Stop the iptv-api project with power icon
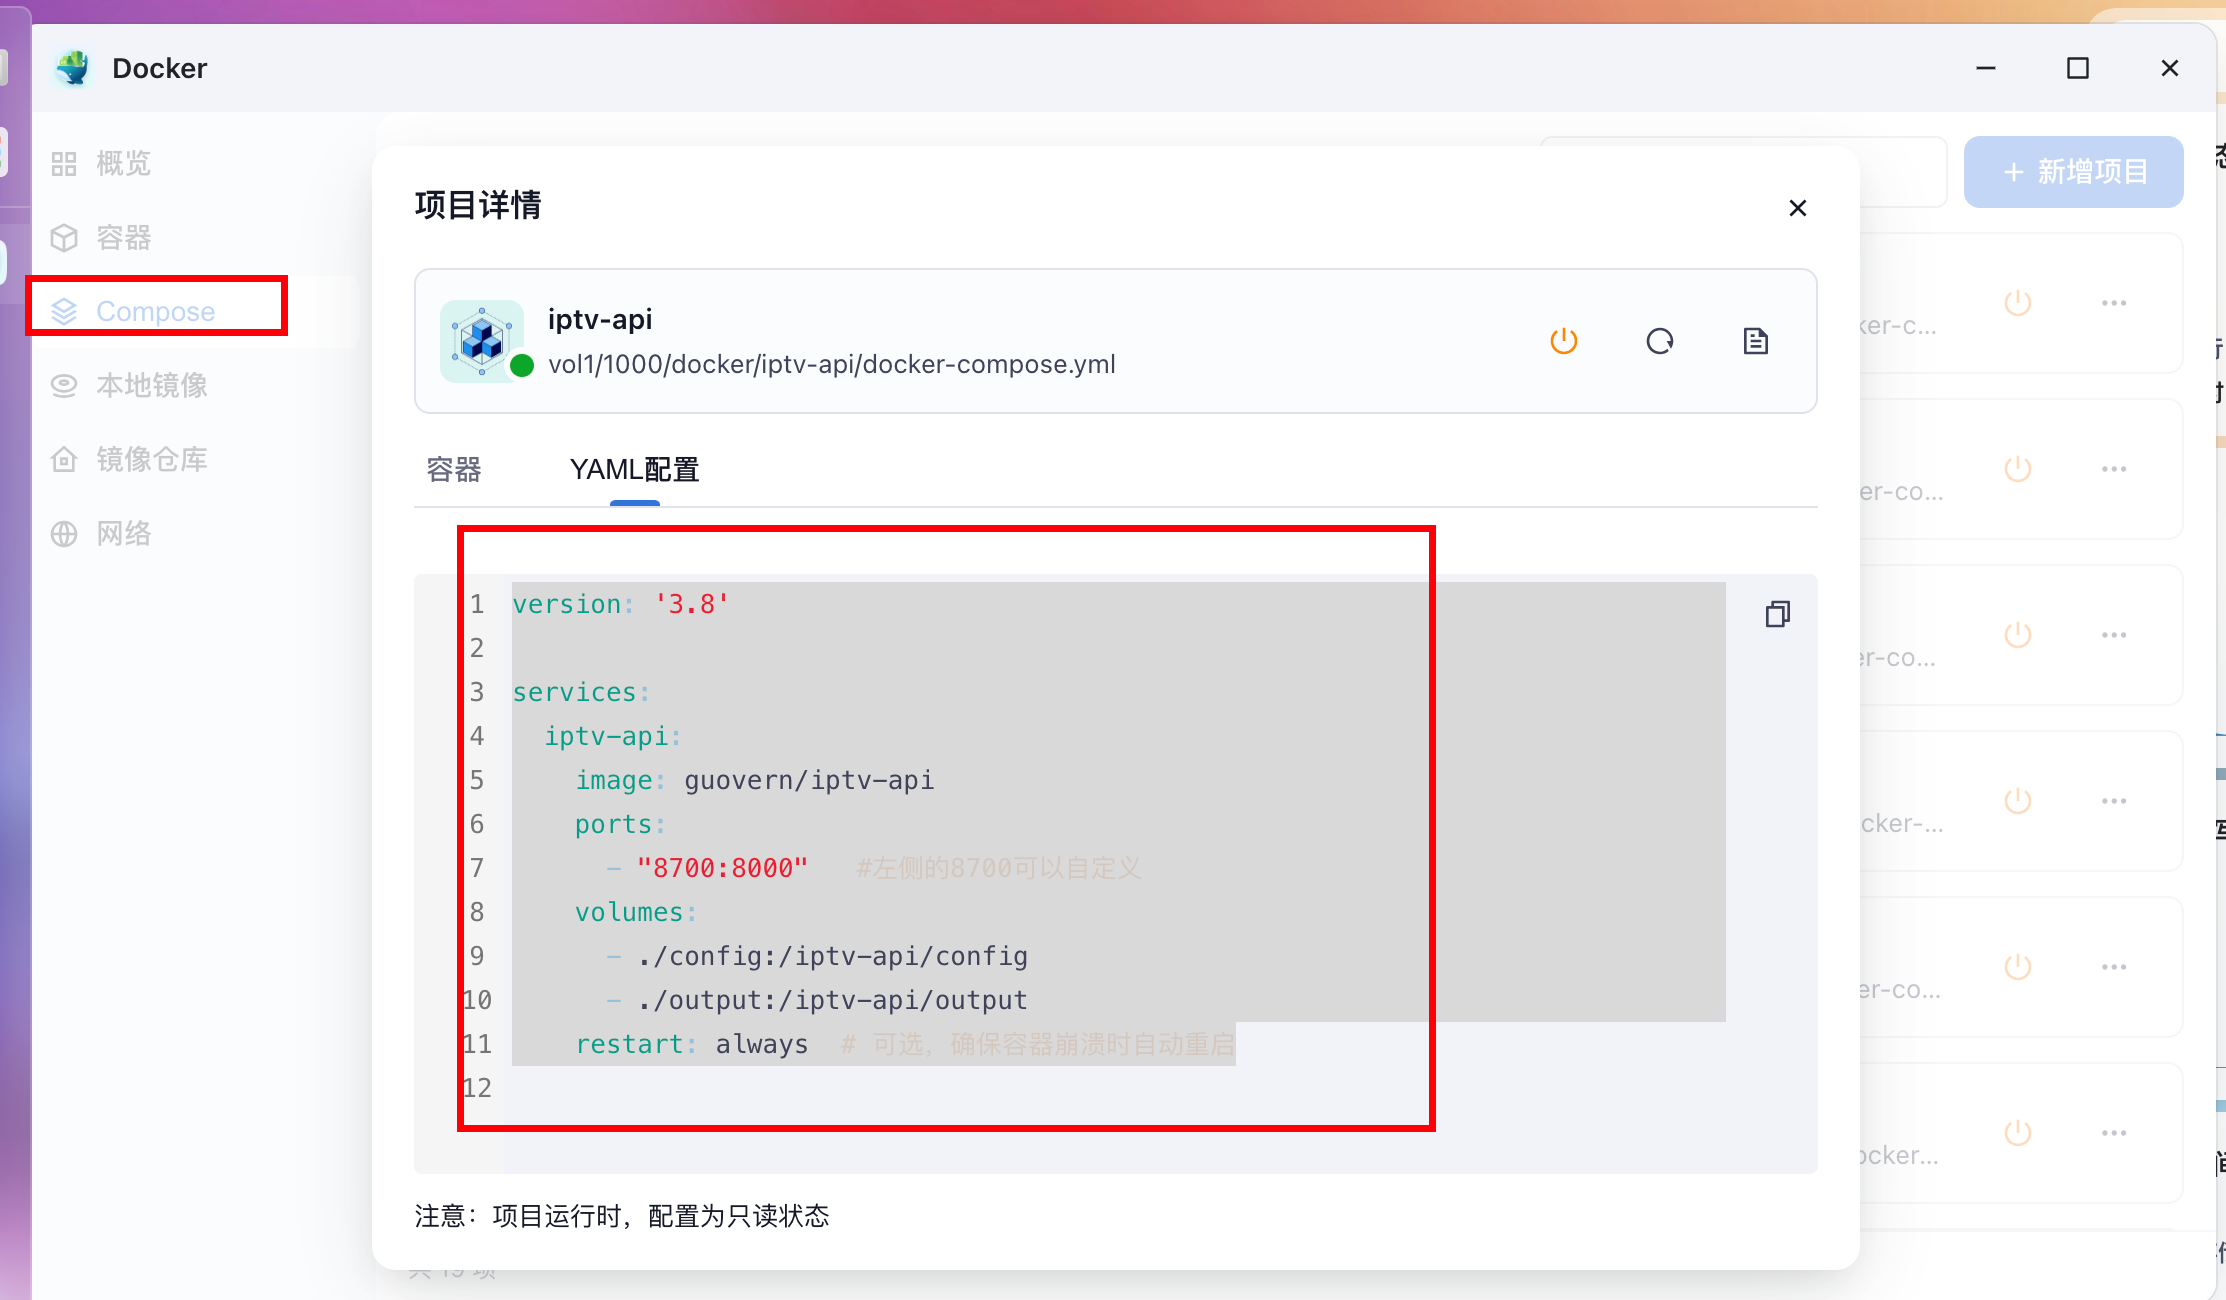 click(x=1564, y=341)
